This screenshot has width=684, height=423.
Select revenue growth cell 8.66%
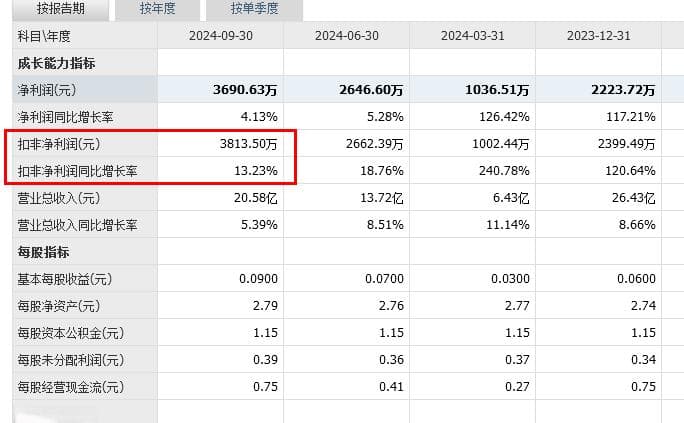[x=637, y=225]
